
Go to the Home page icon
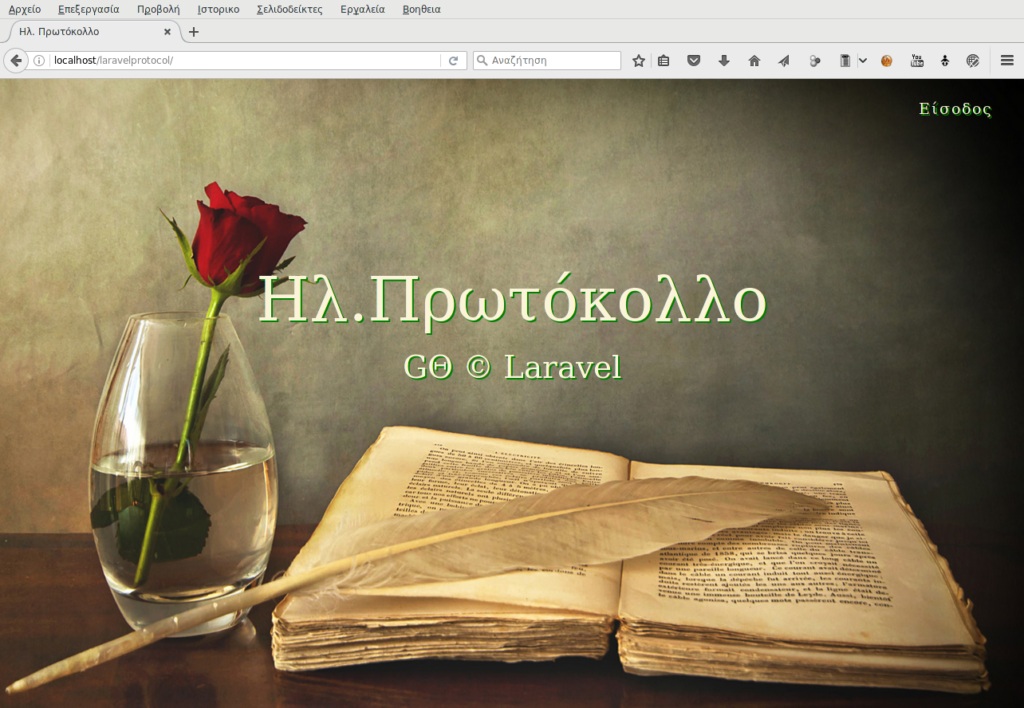[754, 61]
